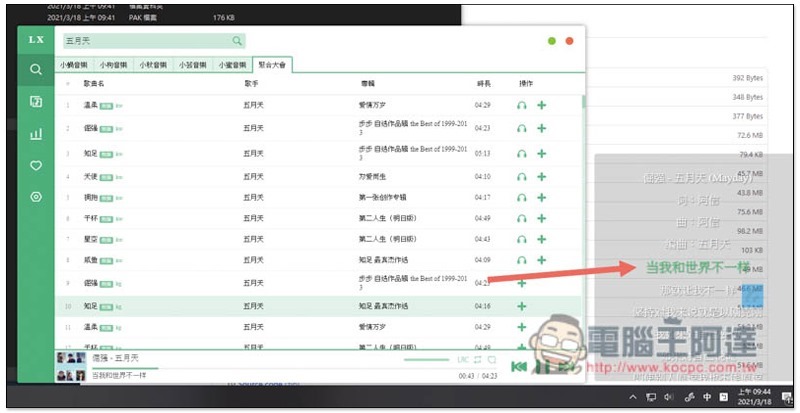Show hidden tray icons chevron in taskbar
The width and height of the screenshot is (800, 413).
tap(633, 397)
